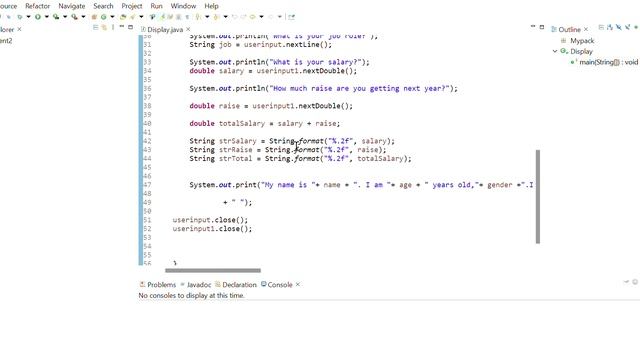The width and height of the screenshot is (640, 360).
Task: Close the Console view tab
Action: (298, 284)
